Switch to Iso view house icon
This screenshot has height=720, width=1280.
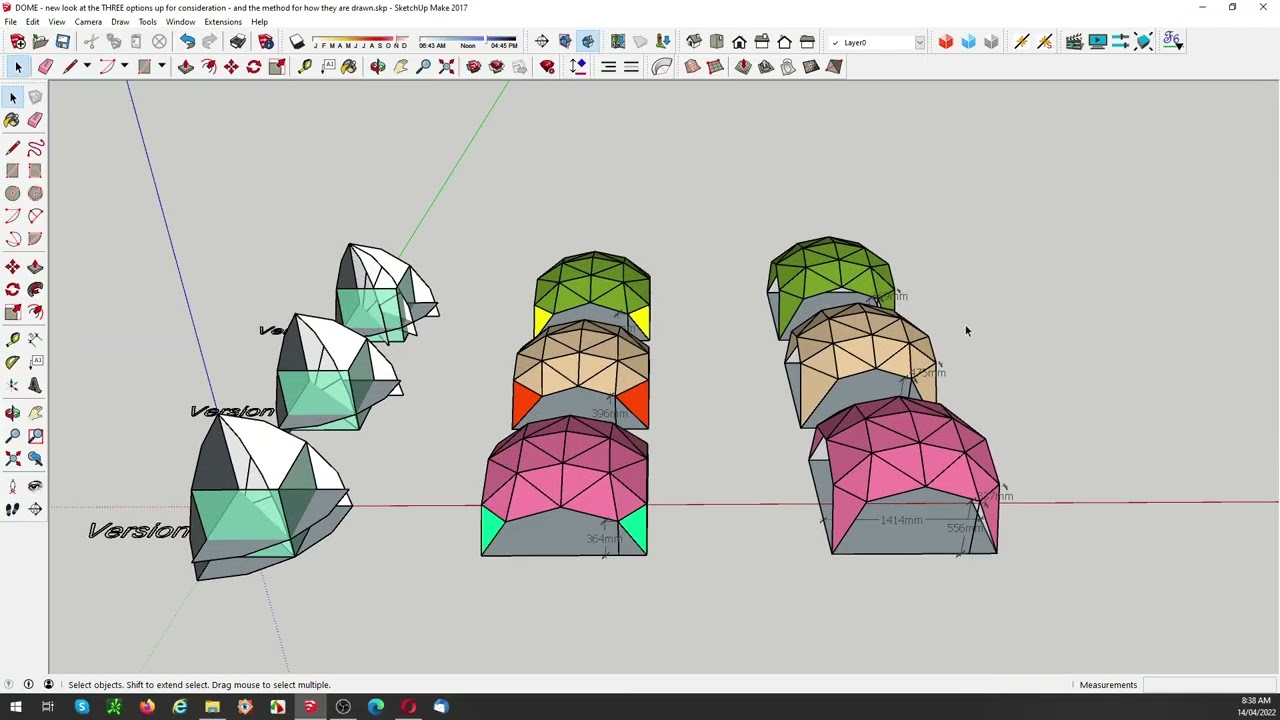pyautogui.click(x=694, y=42)
